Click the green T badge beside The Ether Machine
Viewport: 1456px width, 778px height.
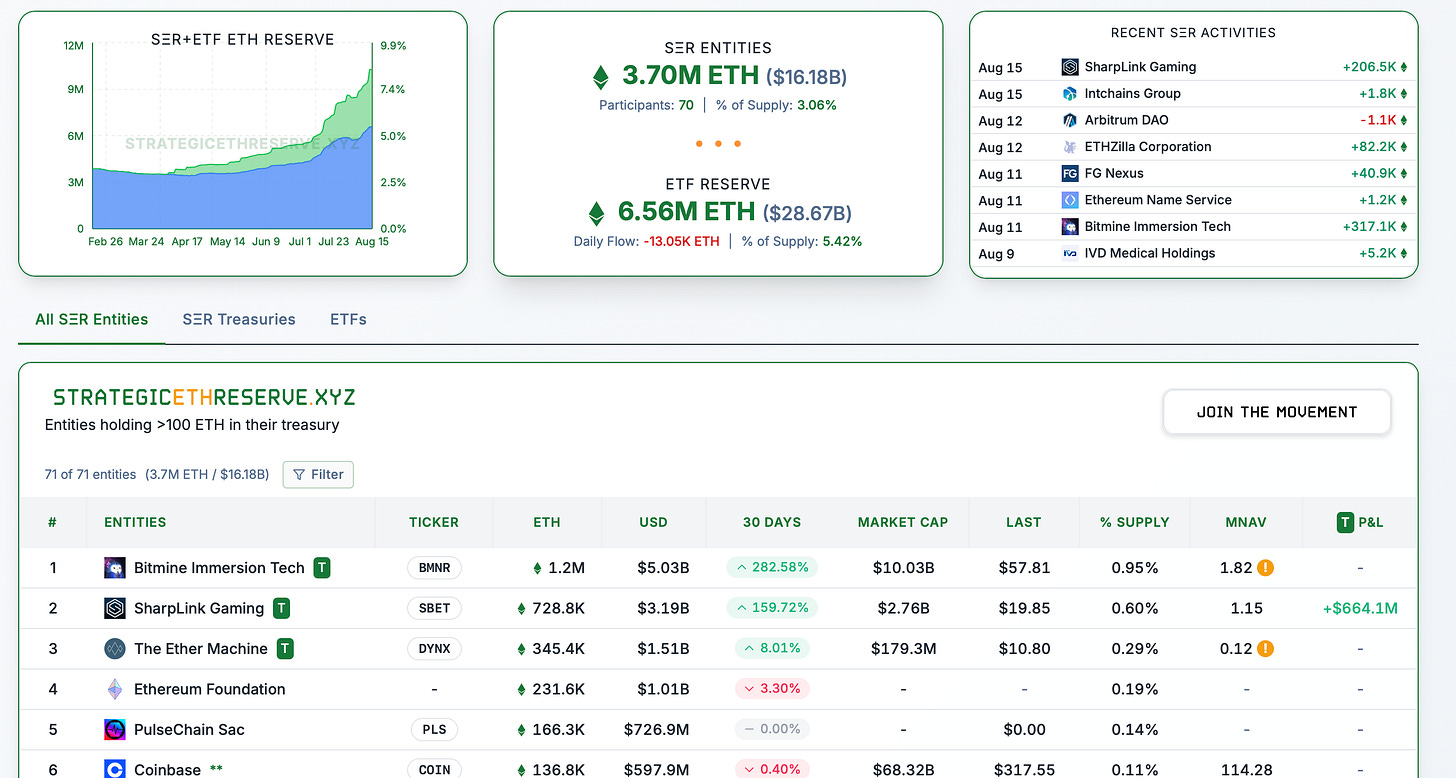(x=285, y=649)
